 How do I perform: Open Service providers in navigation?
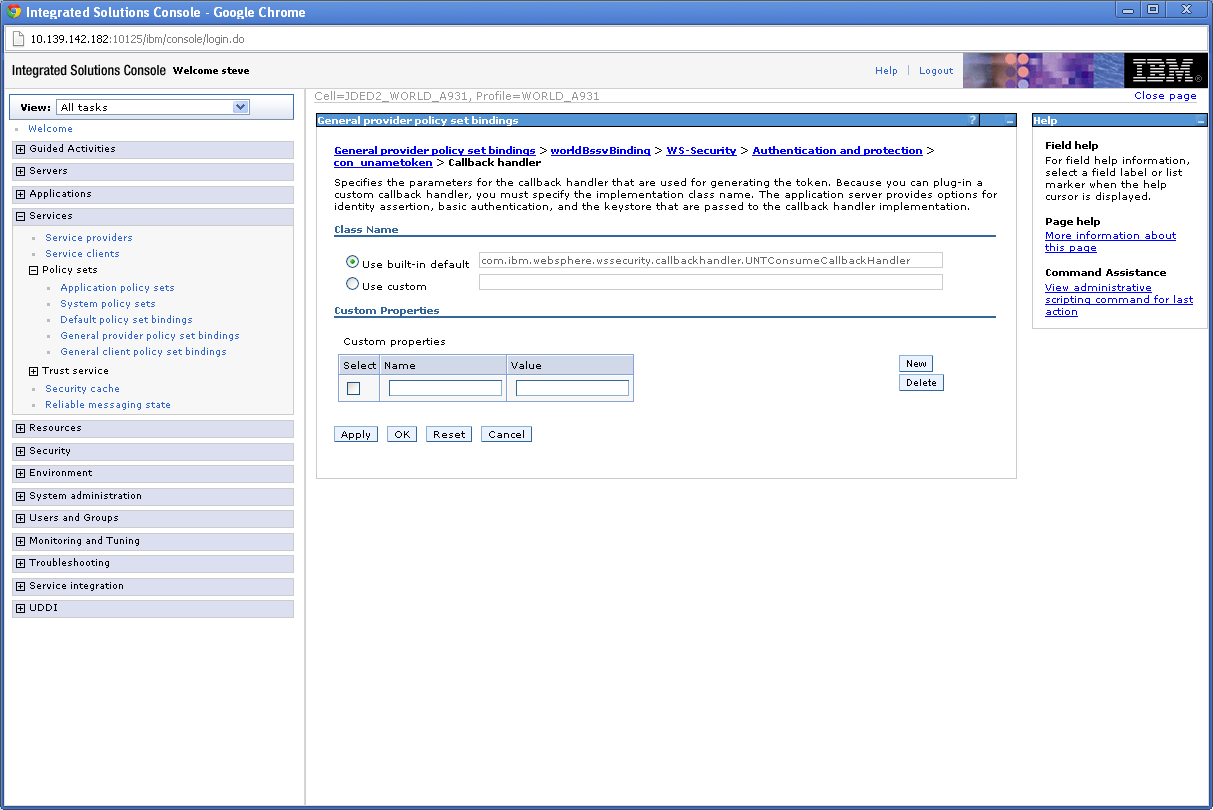pyautogui.click(x=89, y=238)
